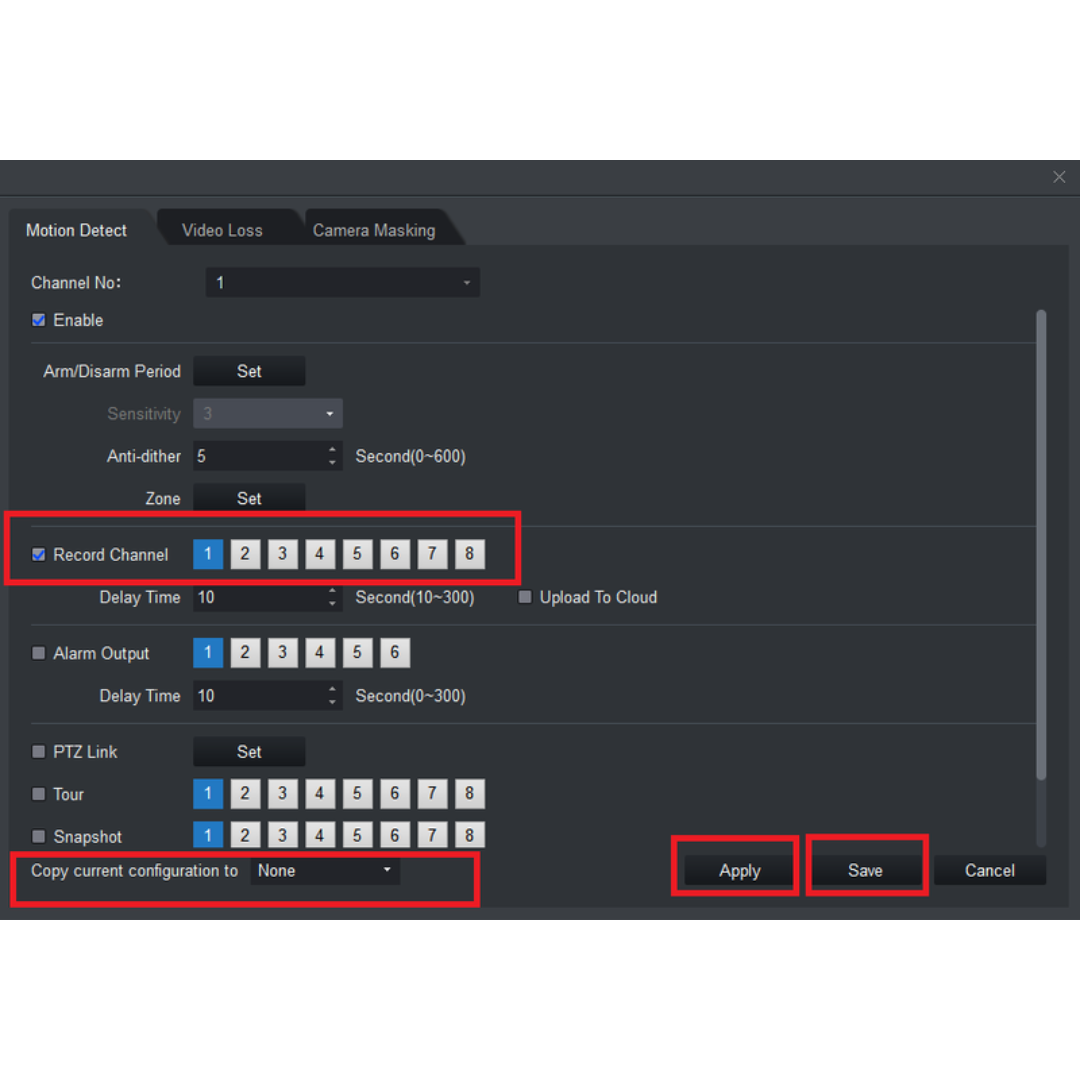Image resolution: width=1080 pixels, height=1080 pixels.
Task: Toggle the Enable checkbox
Action: click(39, 320)
